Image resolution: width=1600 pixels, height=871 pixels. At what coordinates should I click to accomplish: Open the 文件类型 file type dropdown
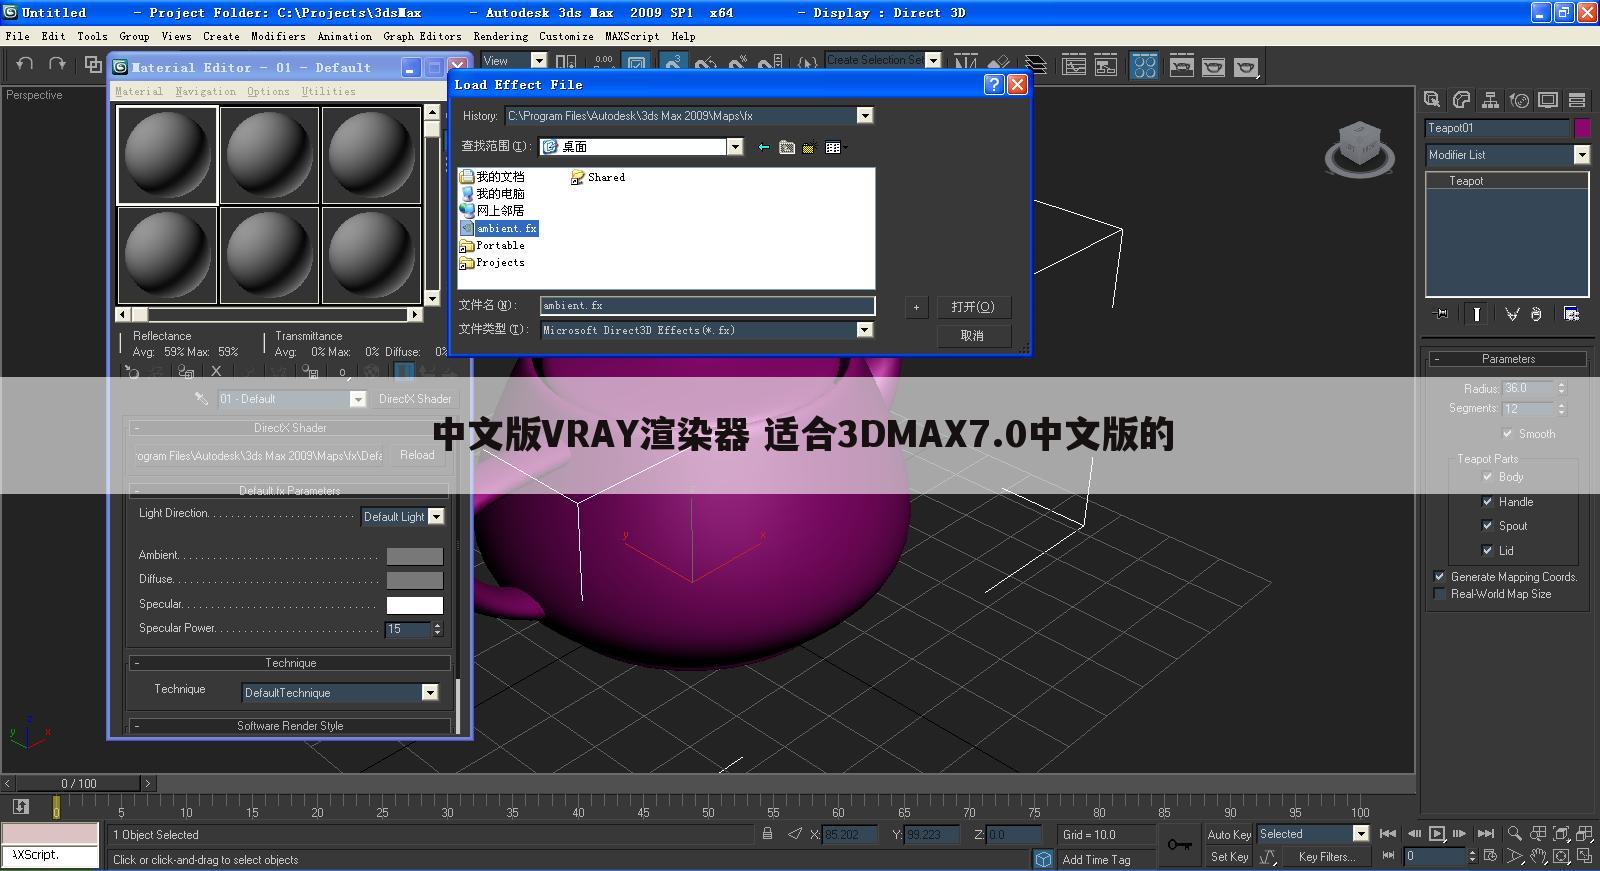[x=865, y=330]
